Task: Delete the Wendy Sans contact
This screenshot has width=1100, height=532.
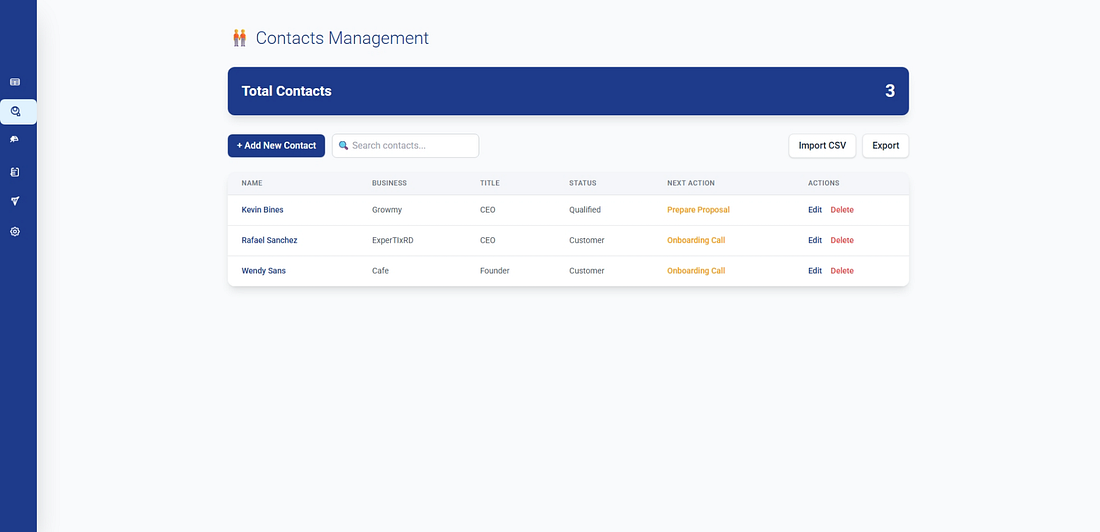Action: pos(842,271)
